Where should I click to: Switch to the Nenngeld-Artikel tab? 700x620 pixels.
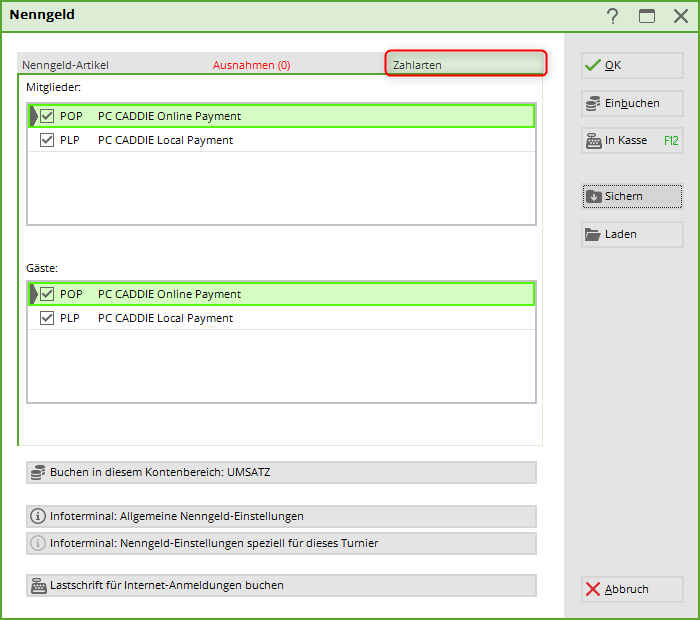point(66,65)
